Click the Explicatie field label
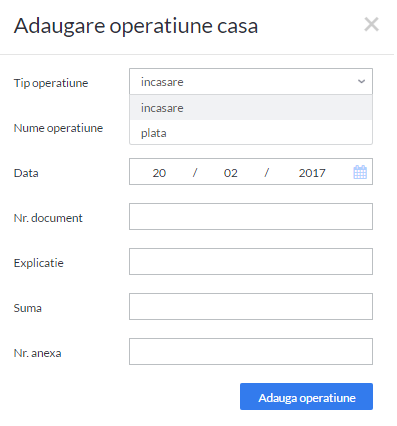This screenshot has width=397, height=426. [x=39, y=263]
